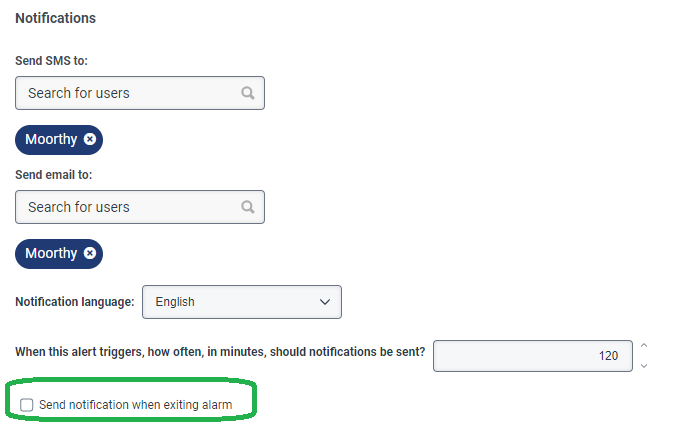The width and height of the screenshot is (684, 423).
Task: Click the Notifications section heading
Action: [55, 18]
